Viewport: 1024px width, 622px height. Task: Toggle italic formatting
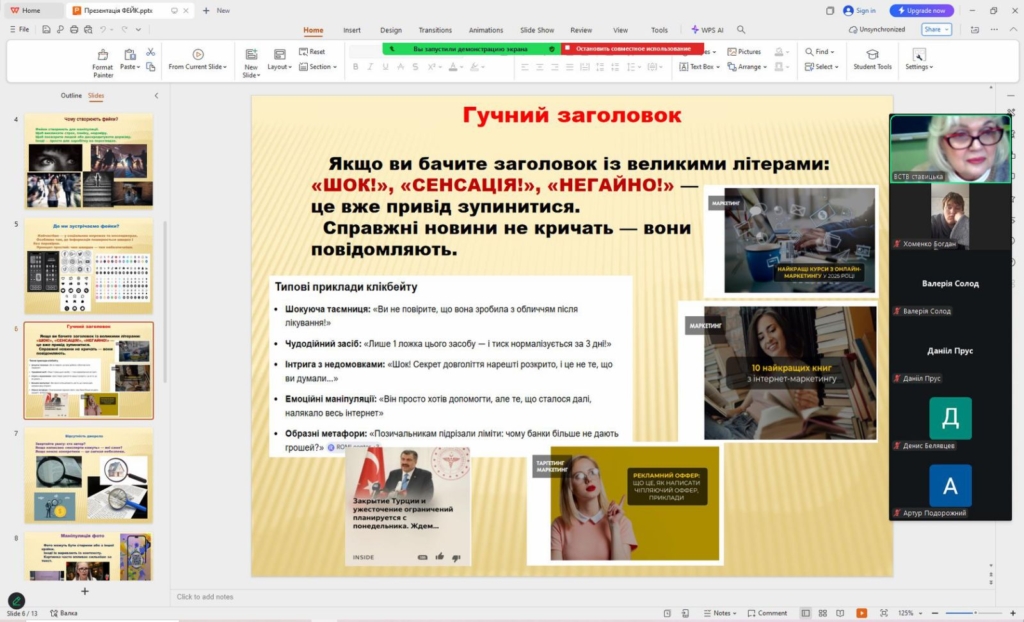coord(370,67)
